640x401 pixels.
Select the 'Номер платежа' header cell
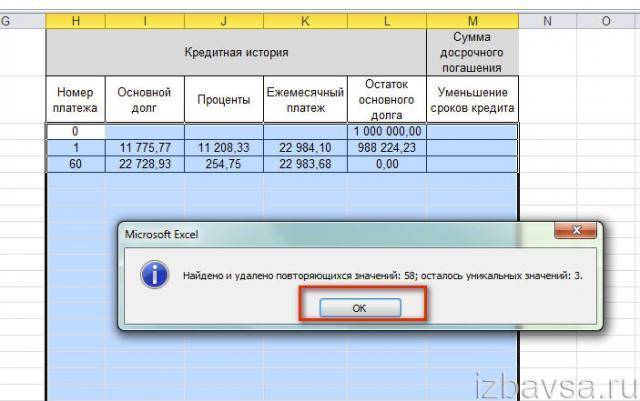coord(75,100)
